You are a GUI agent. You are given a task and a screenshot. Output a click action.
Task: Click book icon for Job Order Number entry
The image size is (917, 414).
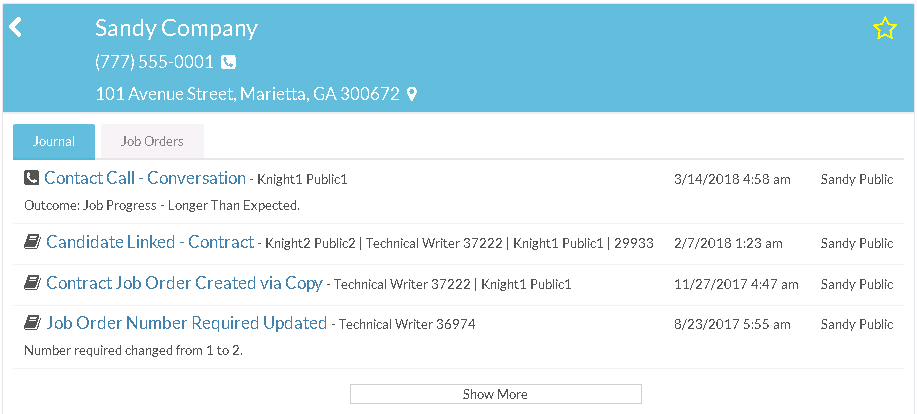click(x=31, y=323)
